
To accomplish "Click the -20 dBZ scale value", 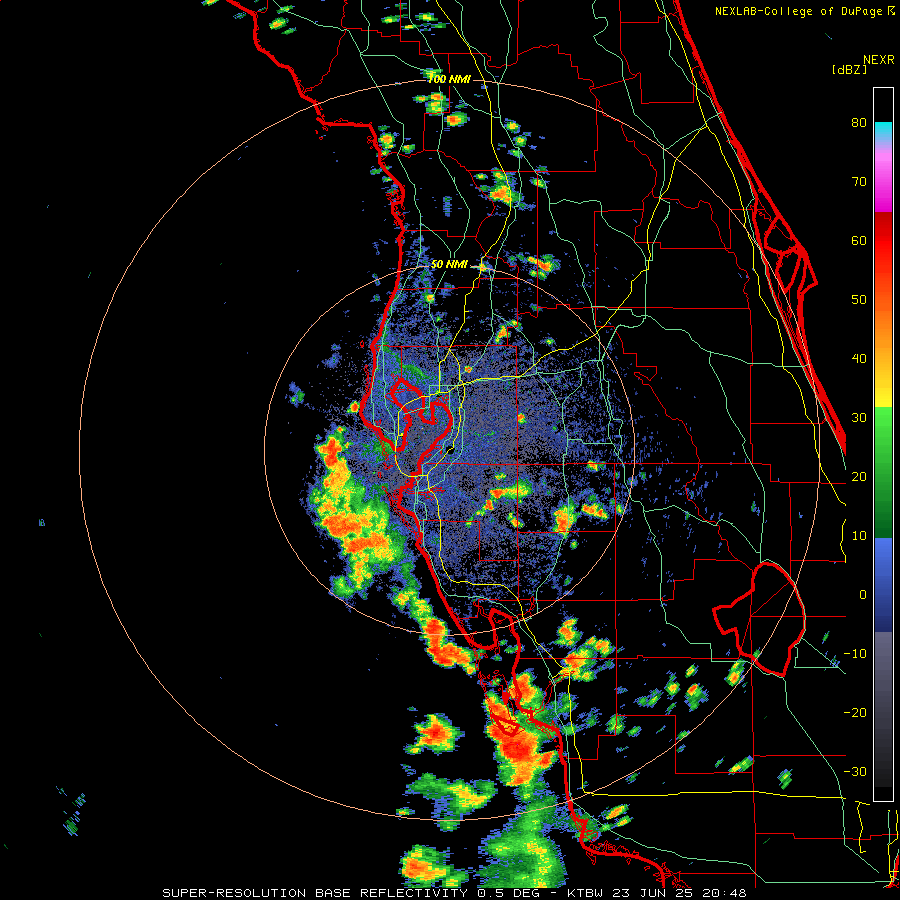I will pos(855,712).
